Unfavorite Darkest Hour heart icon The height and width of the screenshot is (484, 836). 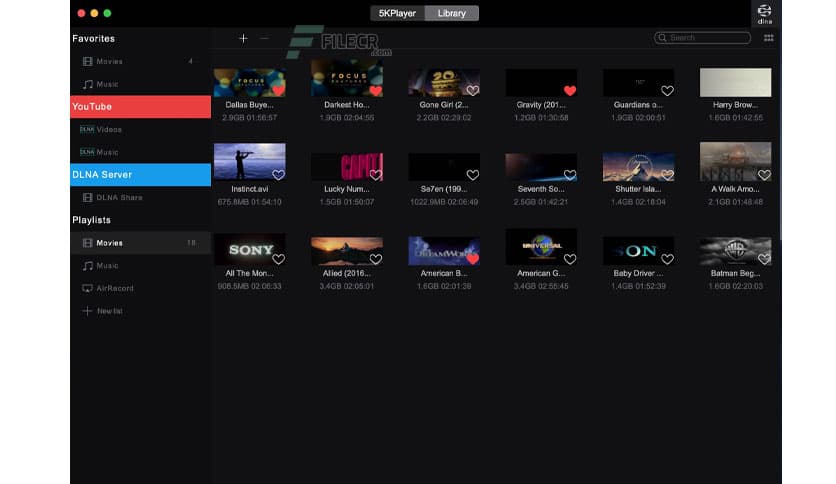tap(375, 91)
